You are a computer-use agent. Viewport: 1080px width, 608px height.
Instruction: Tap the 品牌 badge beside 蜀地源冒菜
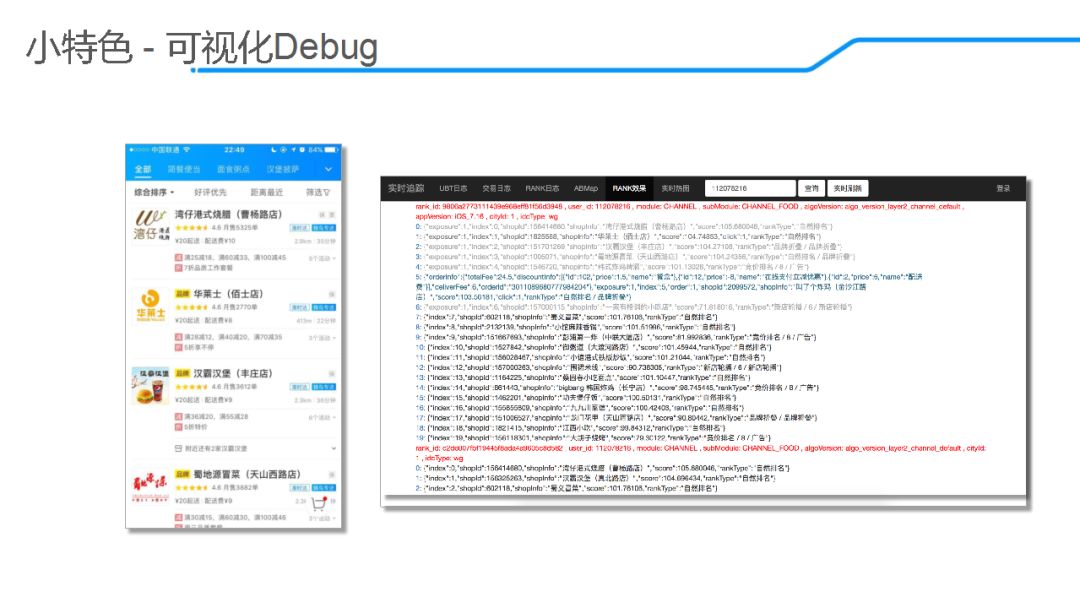point(182,474)
